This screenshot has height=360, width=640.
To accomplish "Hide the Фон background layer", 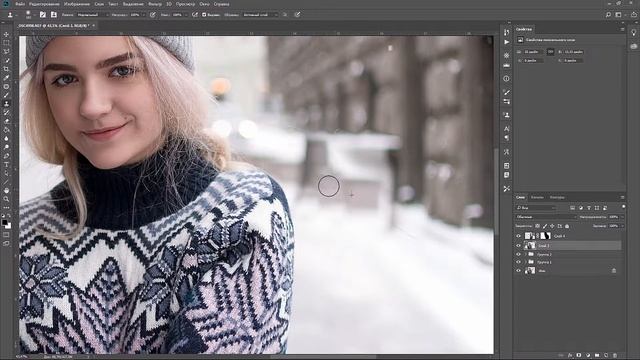I will 518,271.
